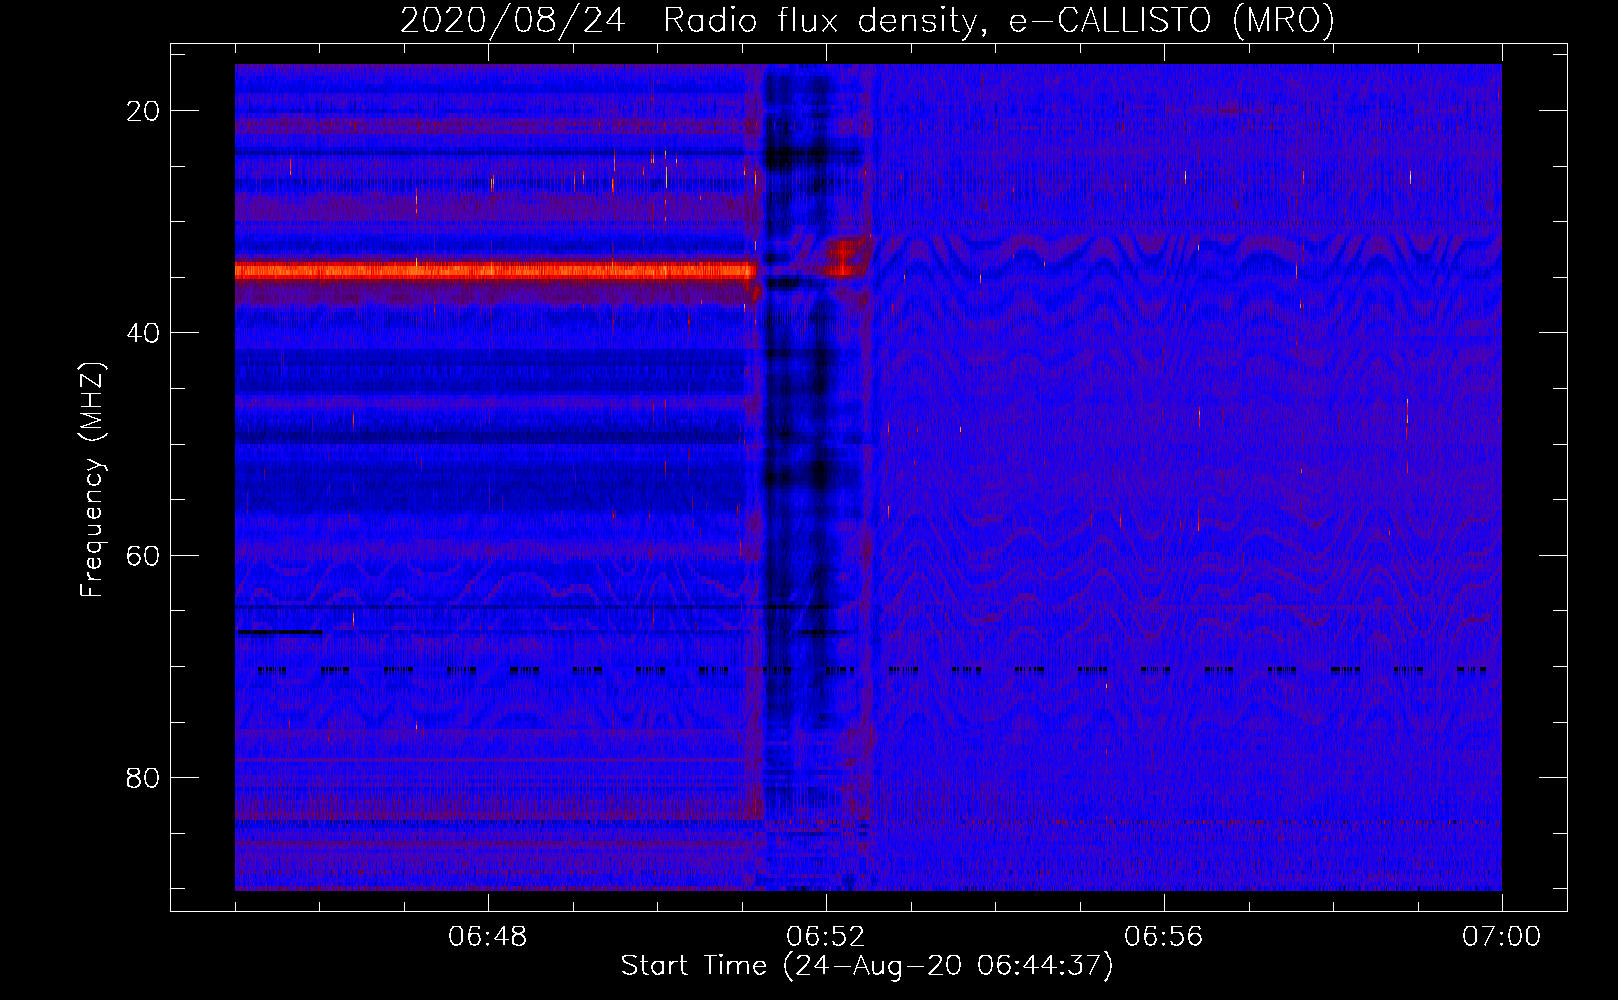Click the frequency tick label 20
The width and height of the screenshot is (1618, 1000).
click(x=143, y=111)
